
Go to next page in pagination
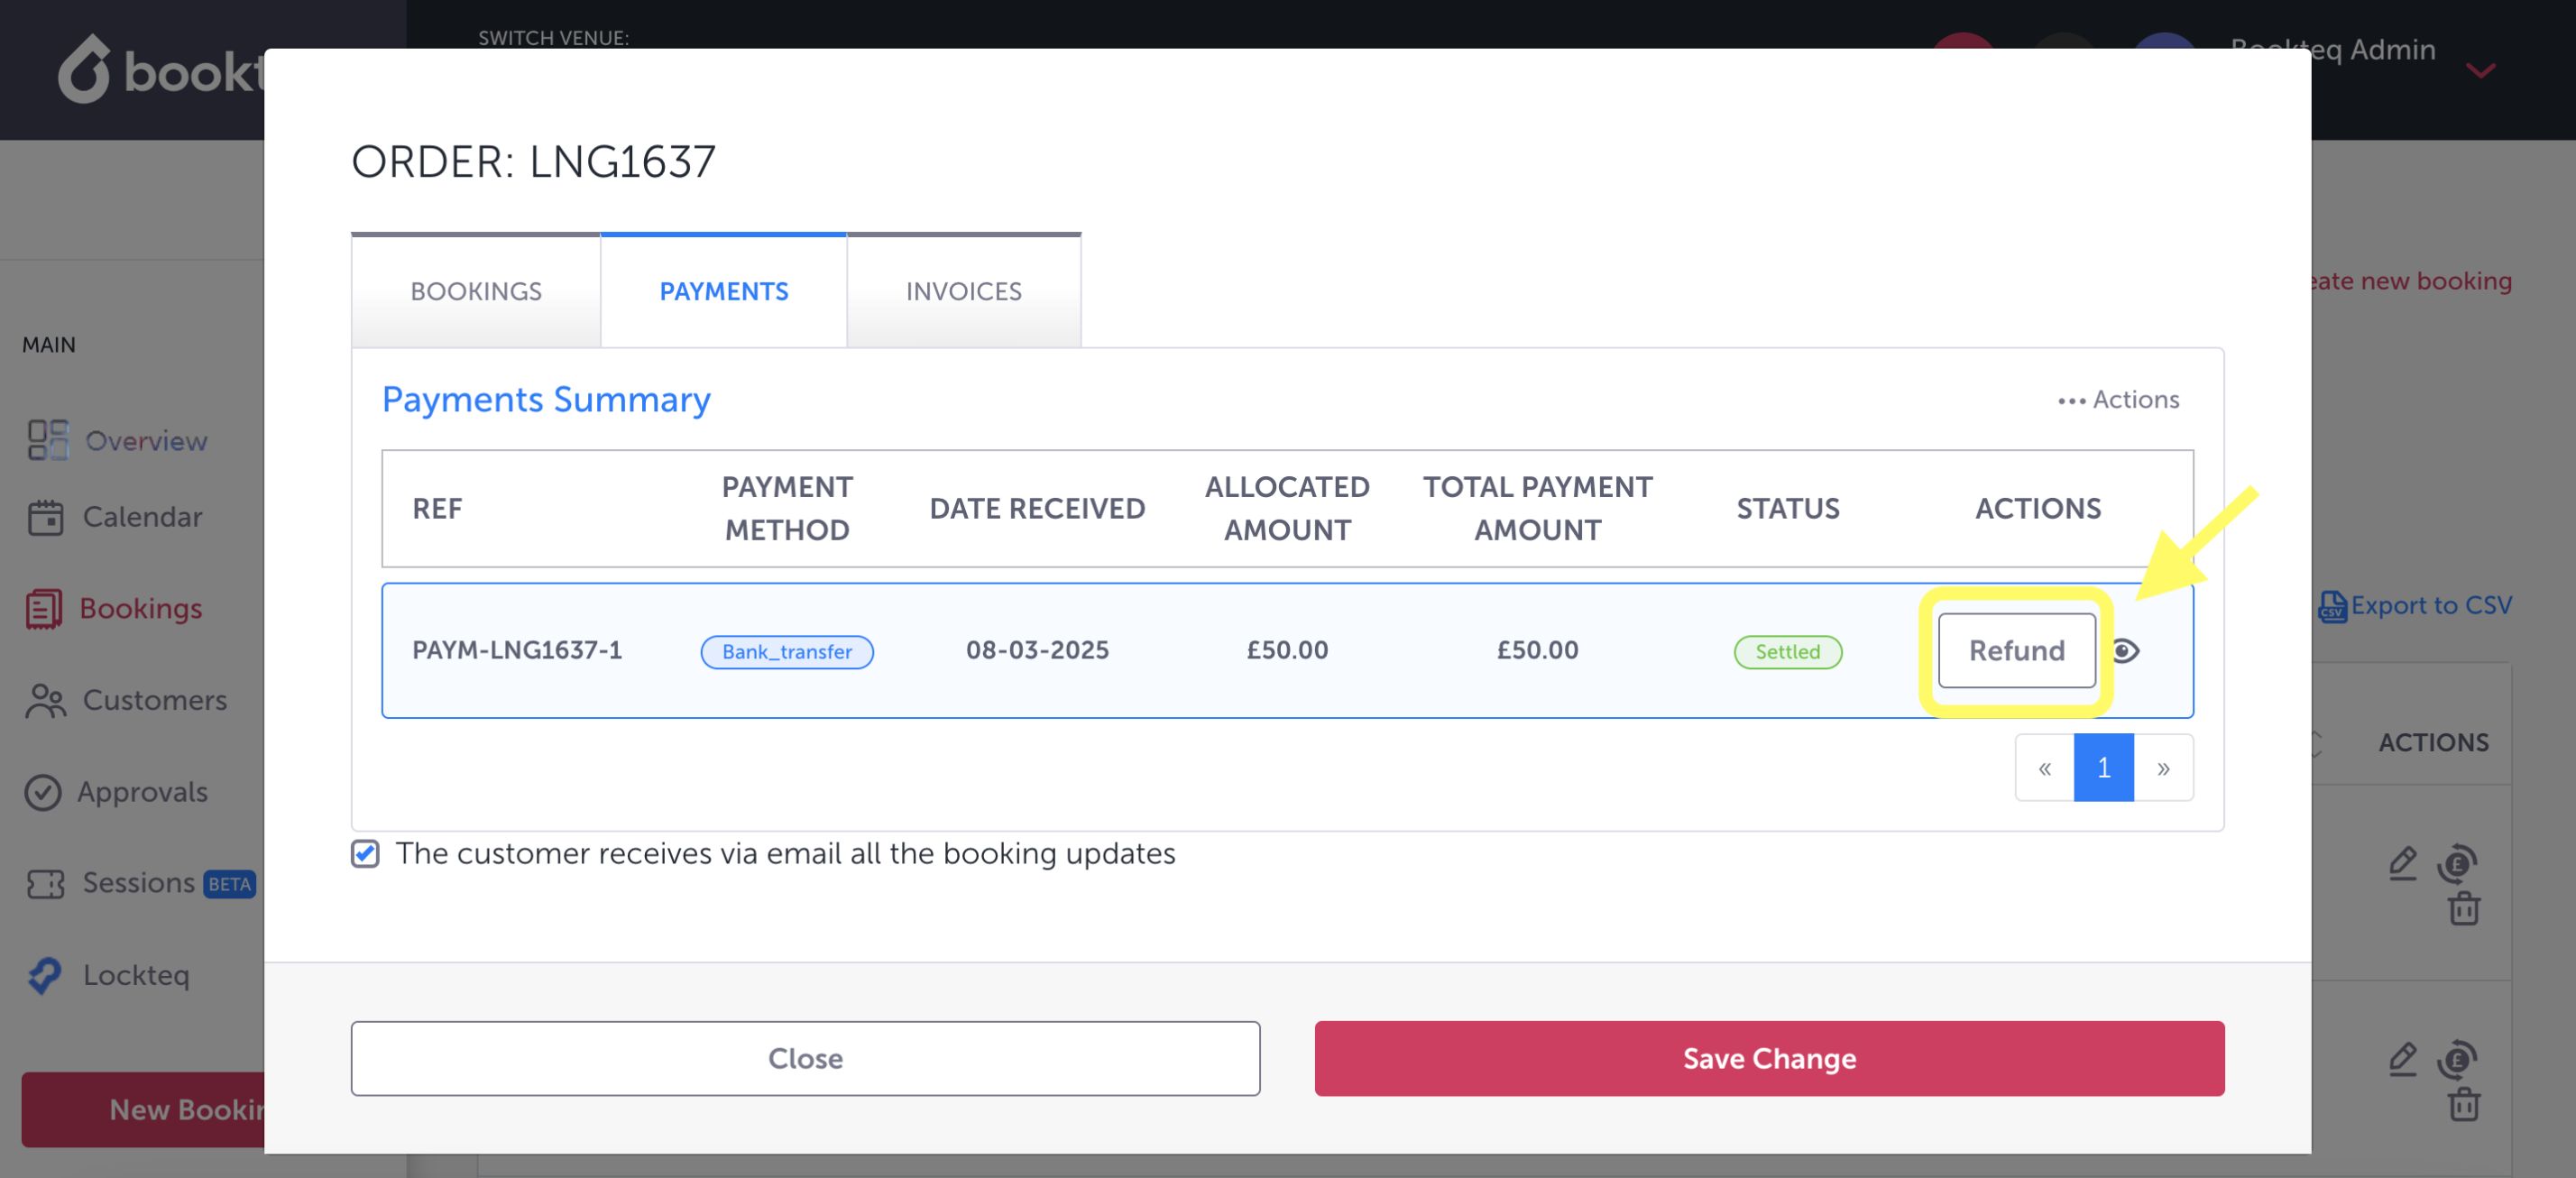2163,768
